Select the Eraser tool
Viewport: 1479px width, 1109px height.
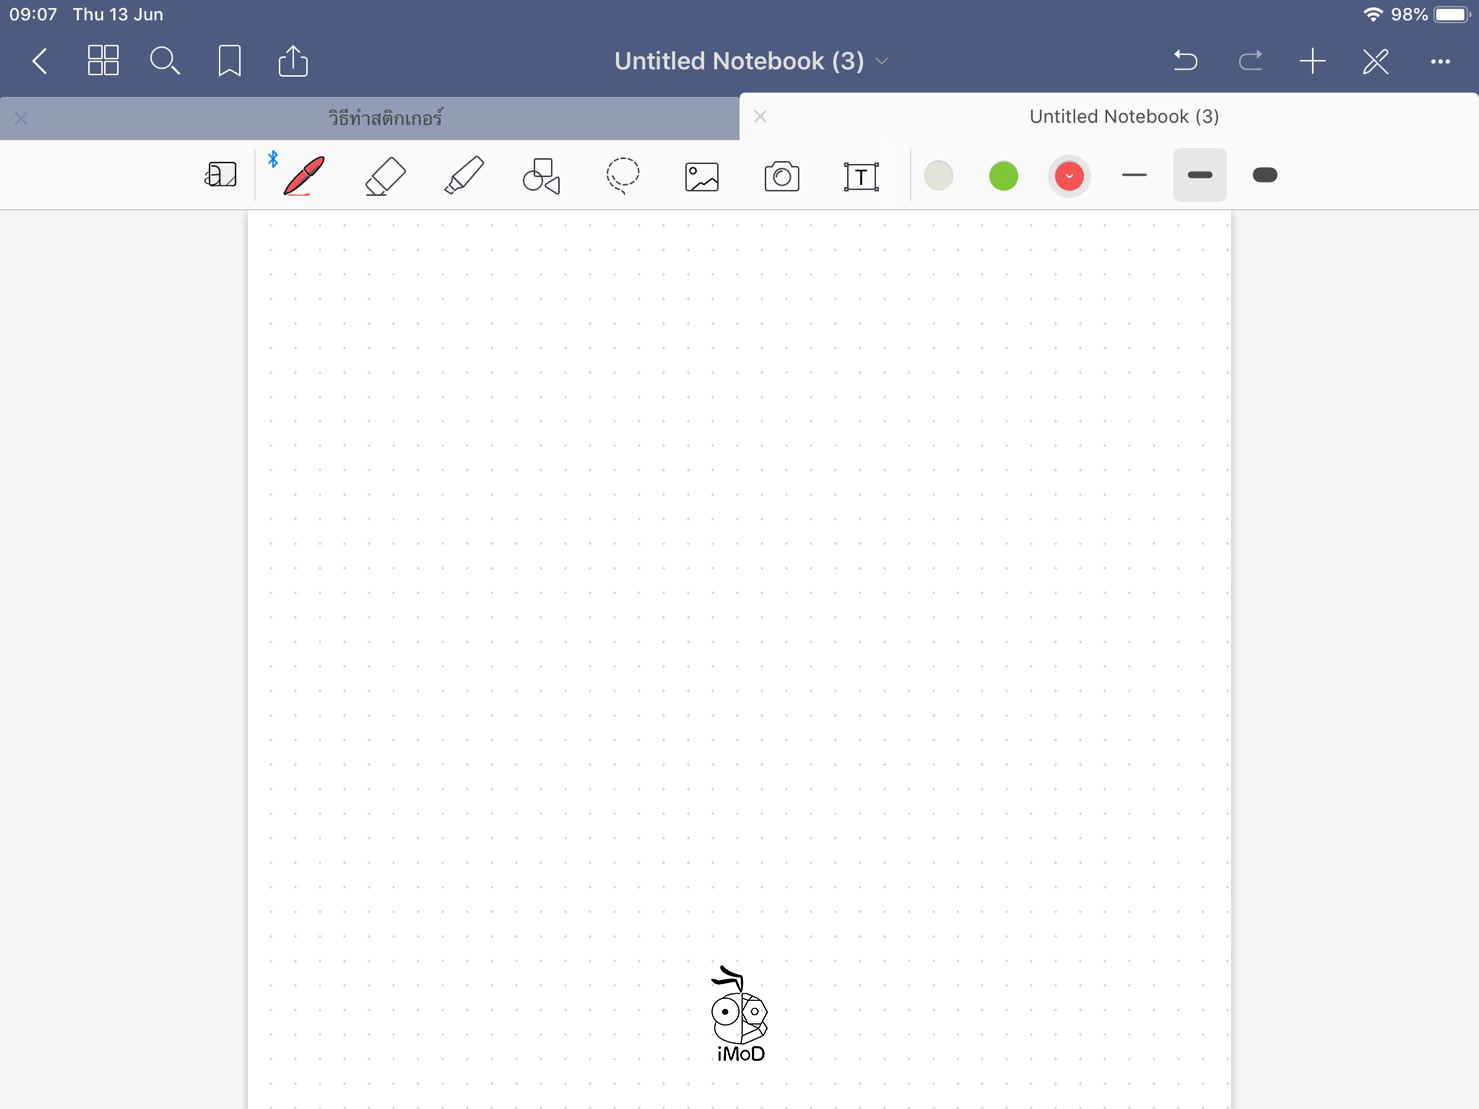point(385,176)
